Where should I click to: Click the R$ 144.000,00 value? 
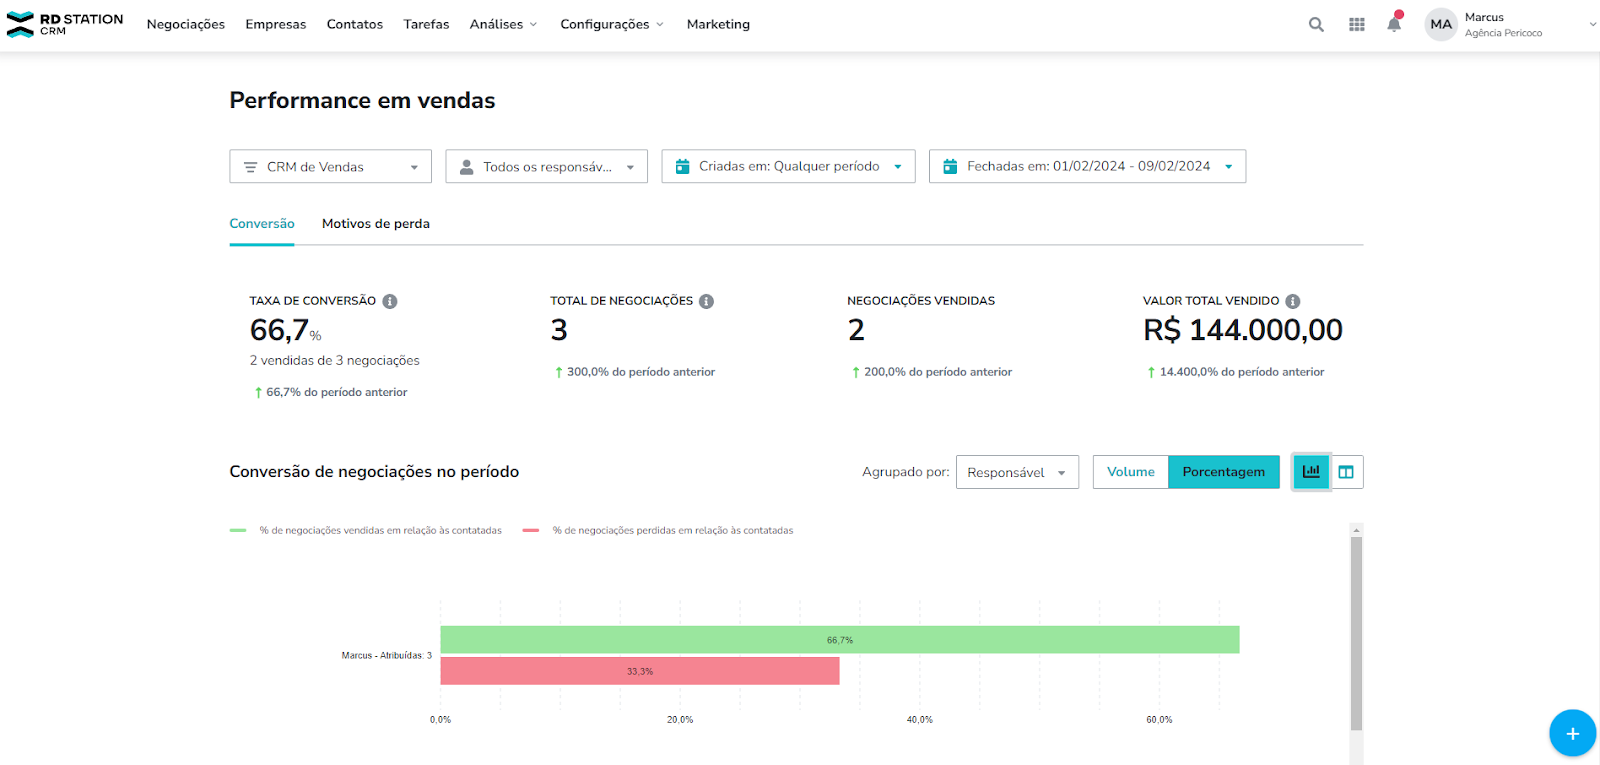click(x=1243, y=330)
